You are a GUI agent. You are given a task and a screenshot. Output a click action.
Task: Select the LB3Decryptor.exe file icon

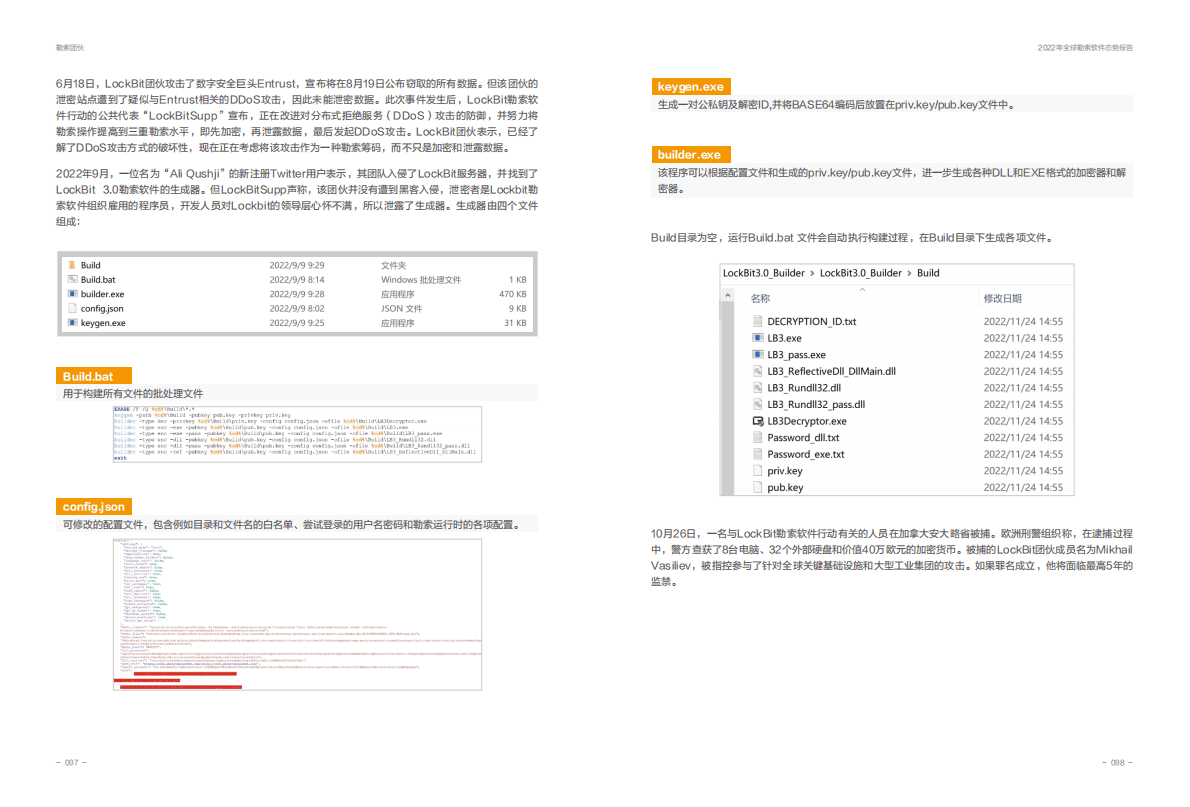pyautogui.click(x=758, y=421)
